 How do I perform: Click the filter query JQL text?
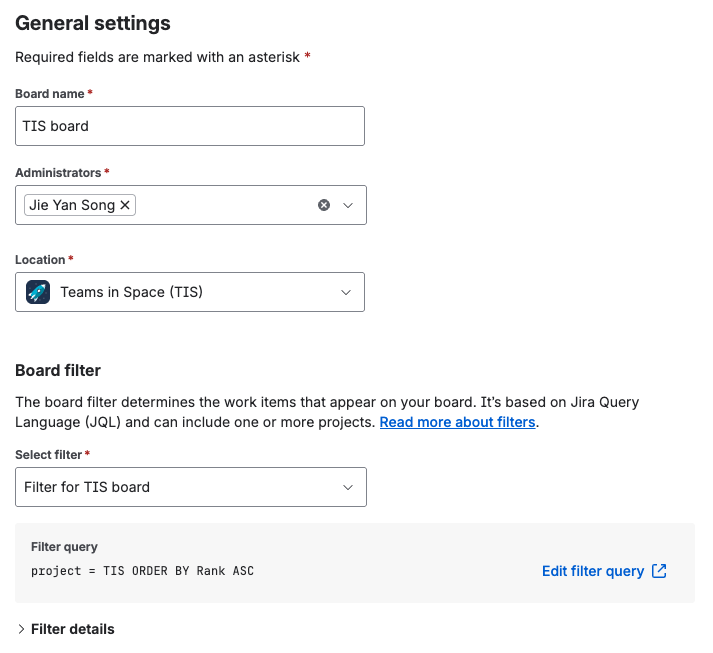tap(142, 571)
